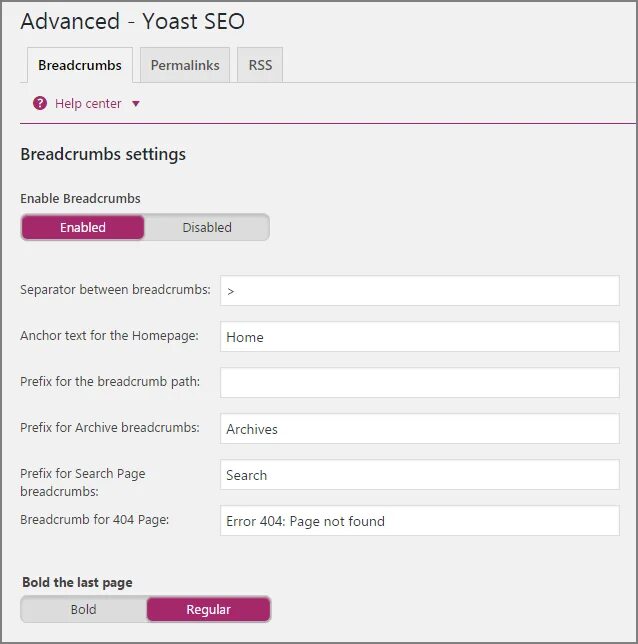Focus the Prefix for breadcrumb path field
This screenshot has height=644, width=638.
pyautogui.click(x=420, y=383)
